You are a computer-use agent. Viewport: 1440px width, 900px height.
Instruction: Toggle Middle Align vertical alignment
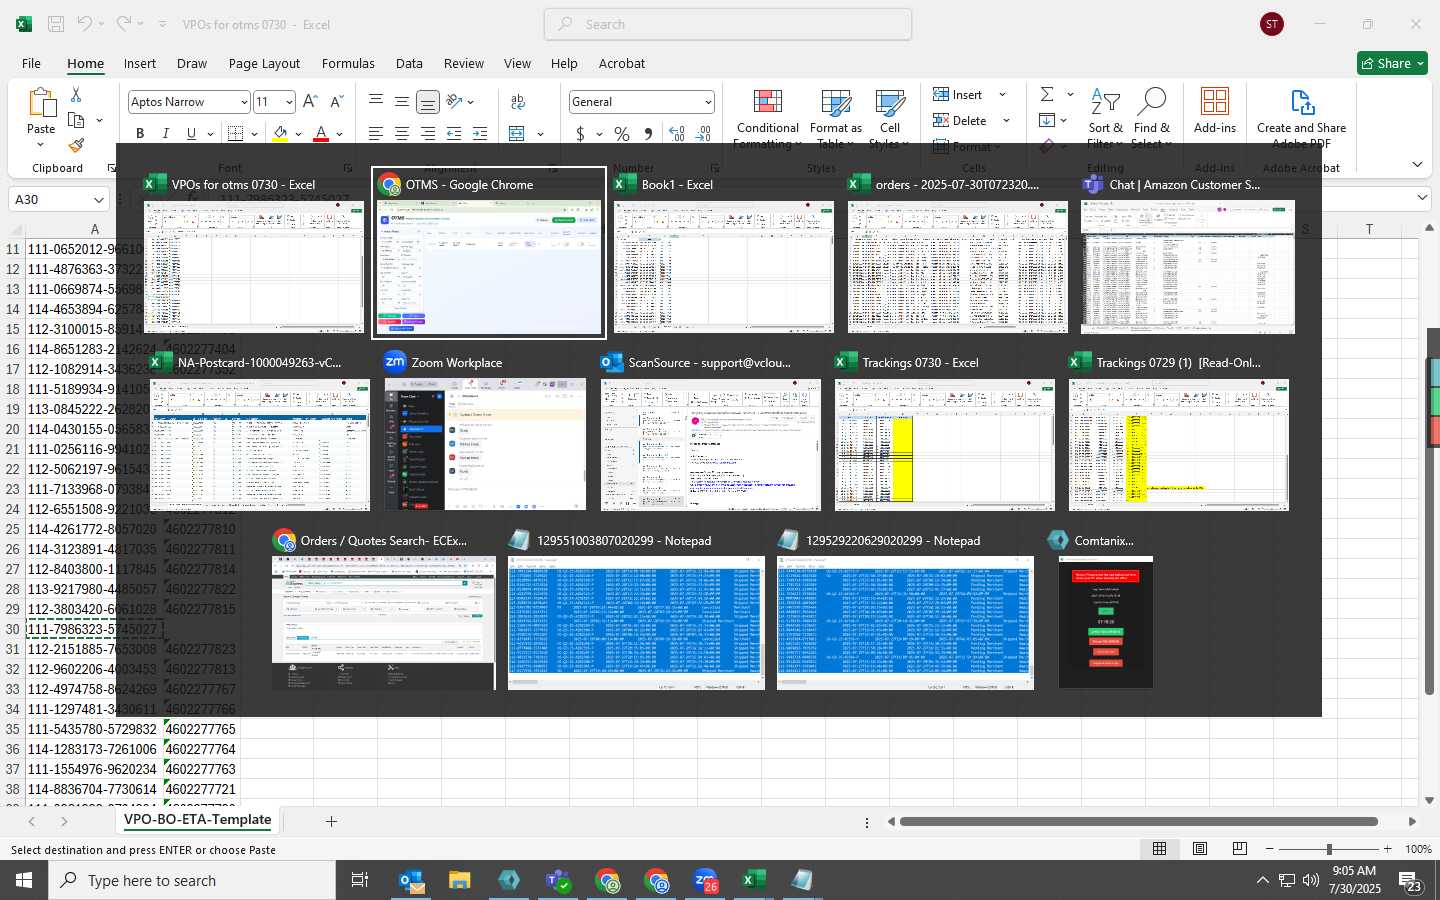[401, 102]
